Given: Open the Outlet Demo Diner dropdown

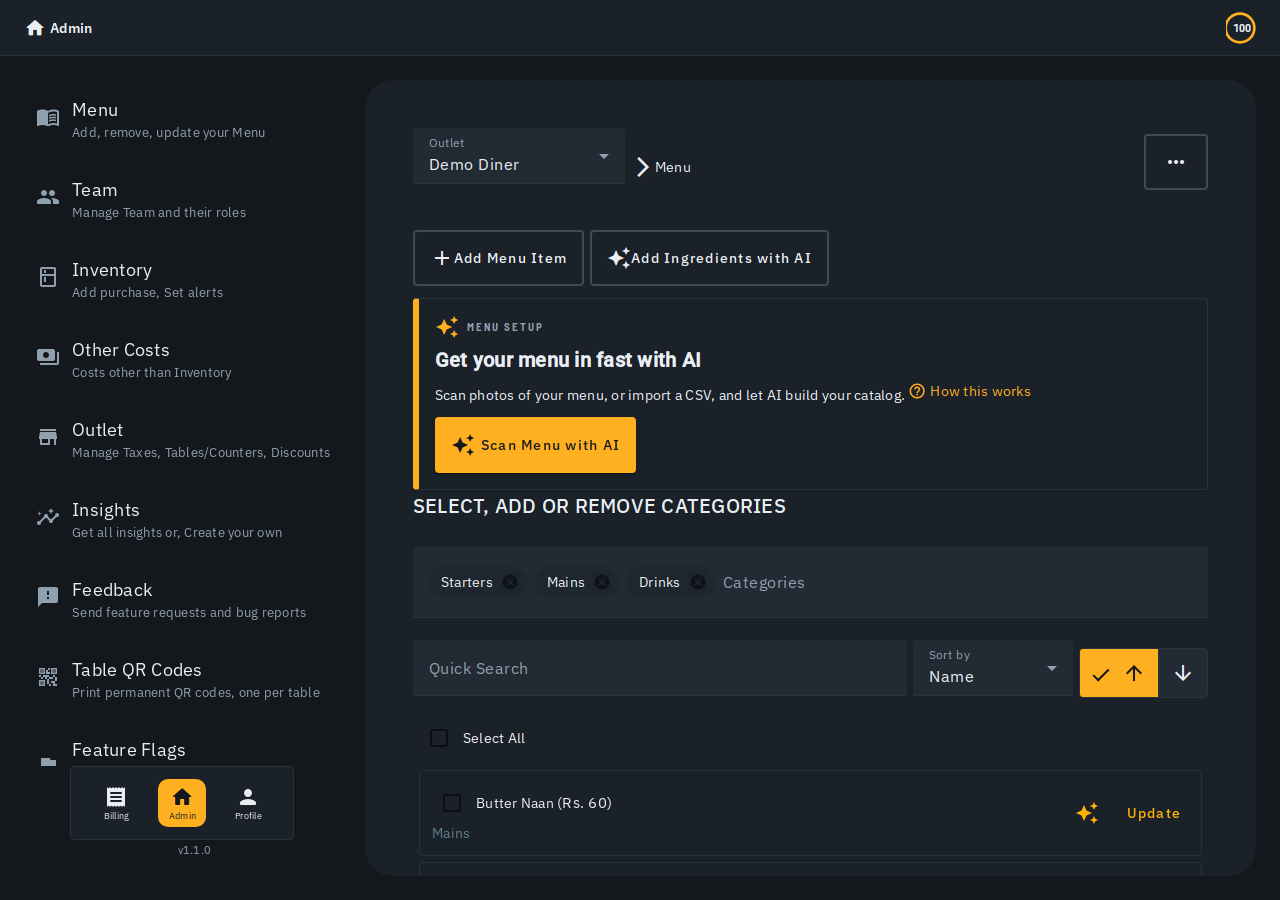Looking at the screenshot, I should (x=519, y=156).
